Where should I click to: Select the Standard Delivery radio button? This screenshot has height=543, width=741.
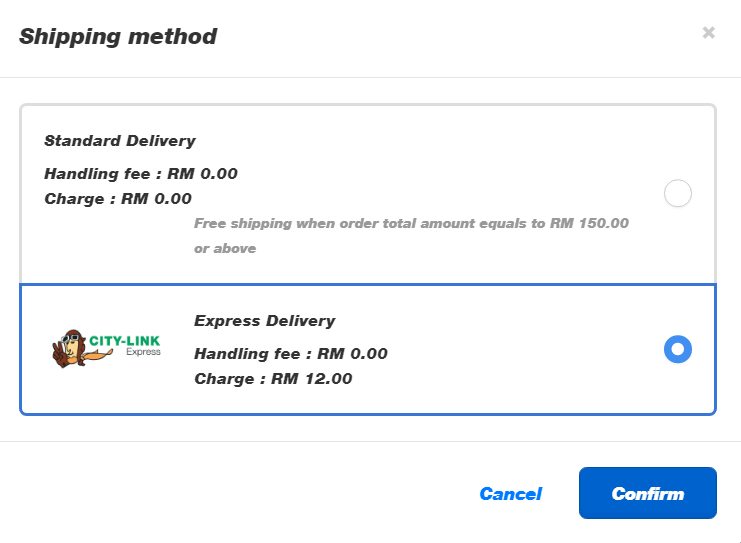[678, 193]
